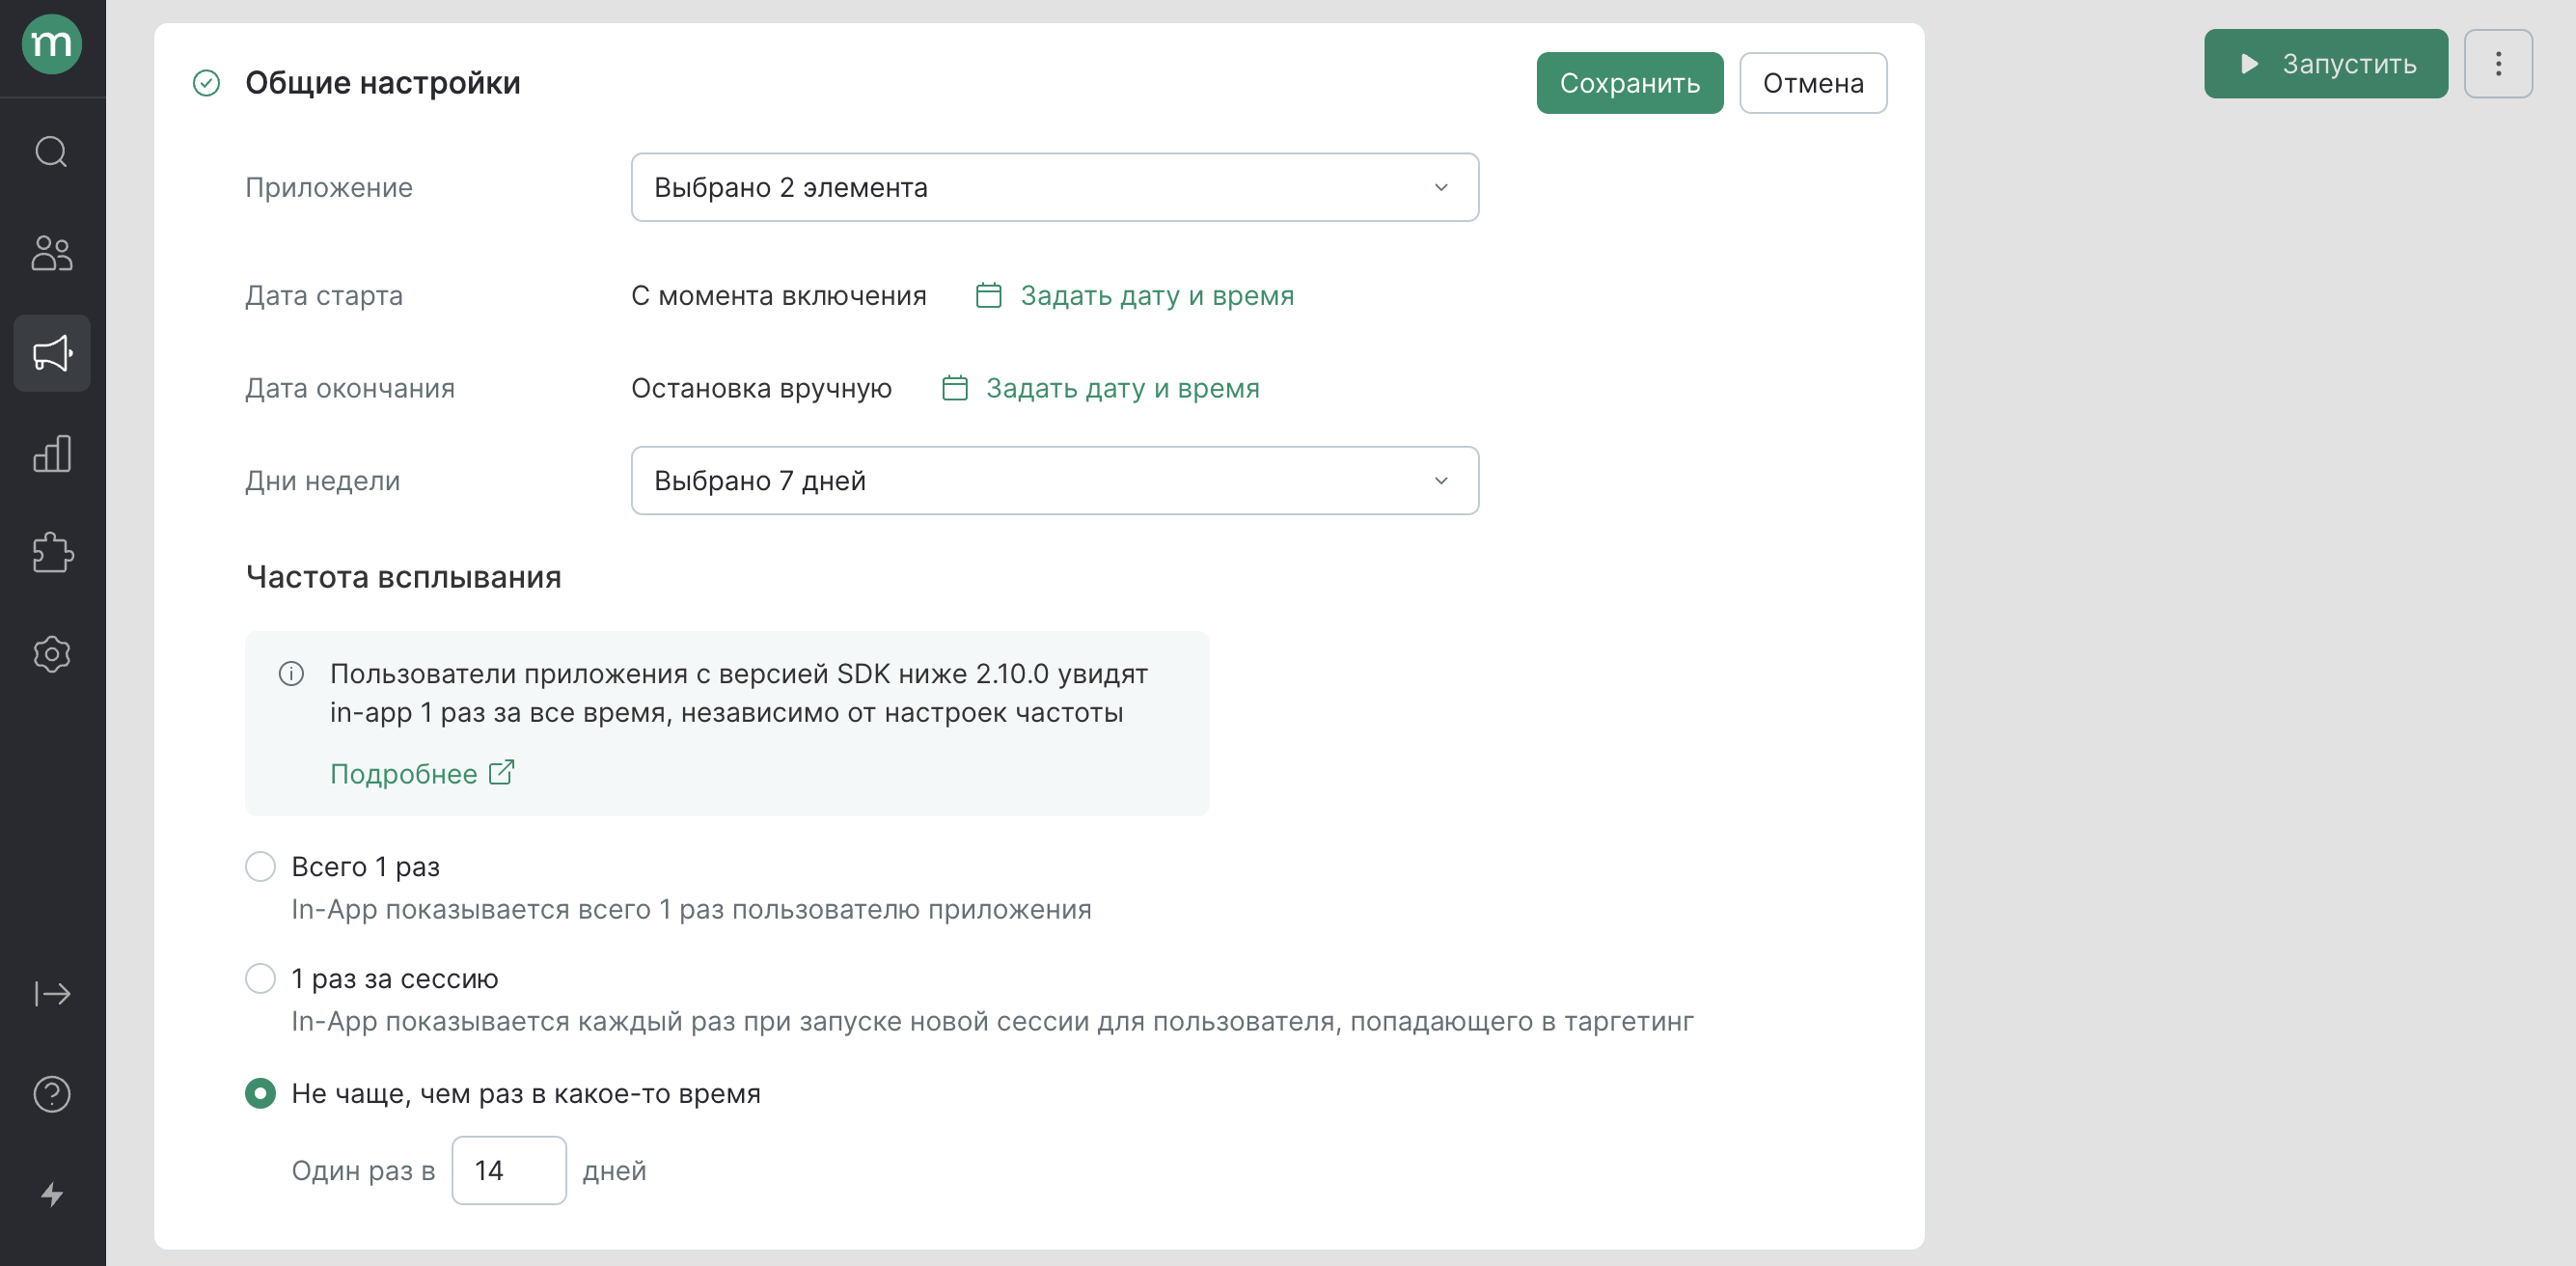This screenshot has width=2576, height=1266.
Task: Click the Отмена button
Action: tap(1813, 83)
